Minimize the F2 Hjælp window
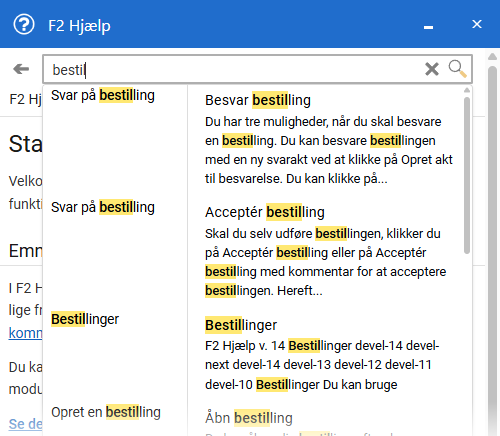 pyautogui.click(x=428, y=27)
